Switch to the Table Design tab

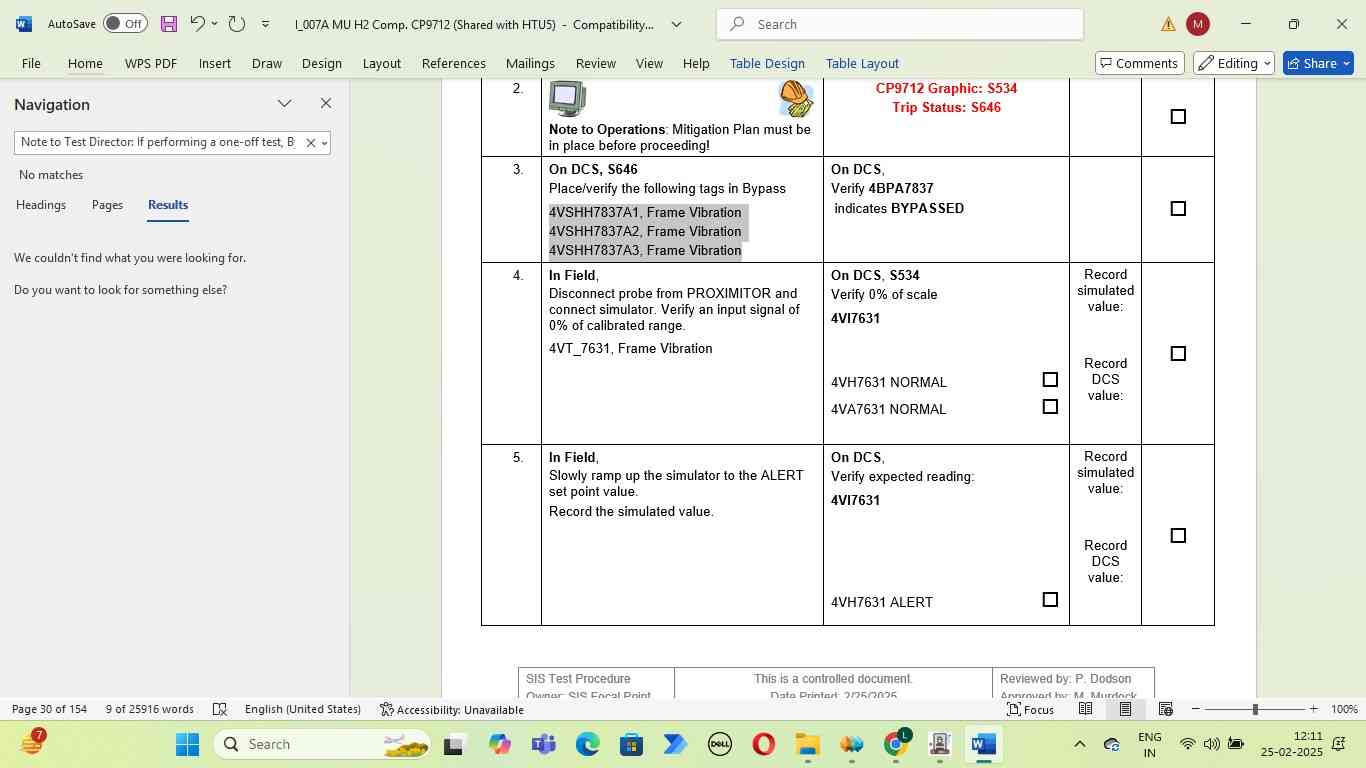pyautogui.click(x=767, y=63)
